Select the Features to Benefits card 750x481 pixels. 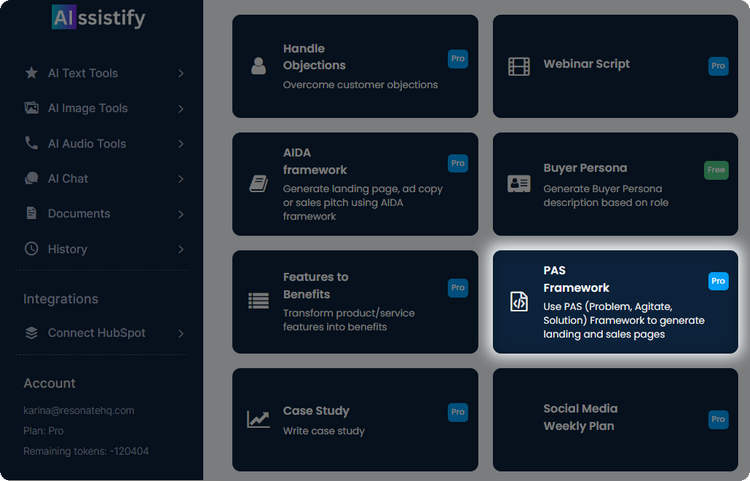pyautogui.click(x=355, y=301)
